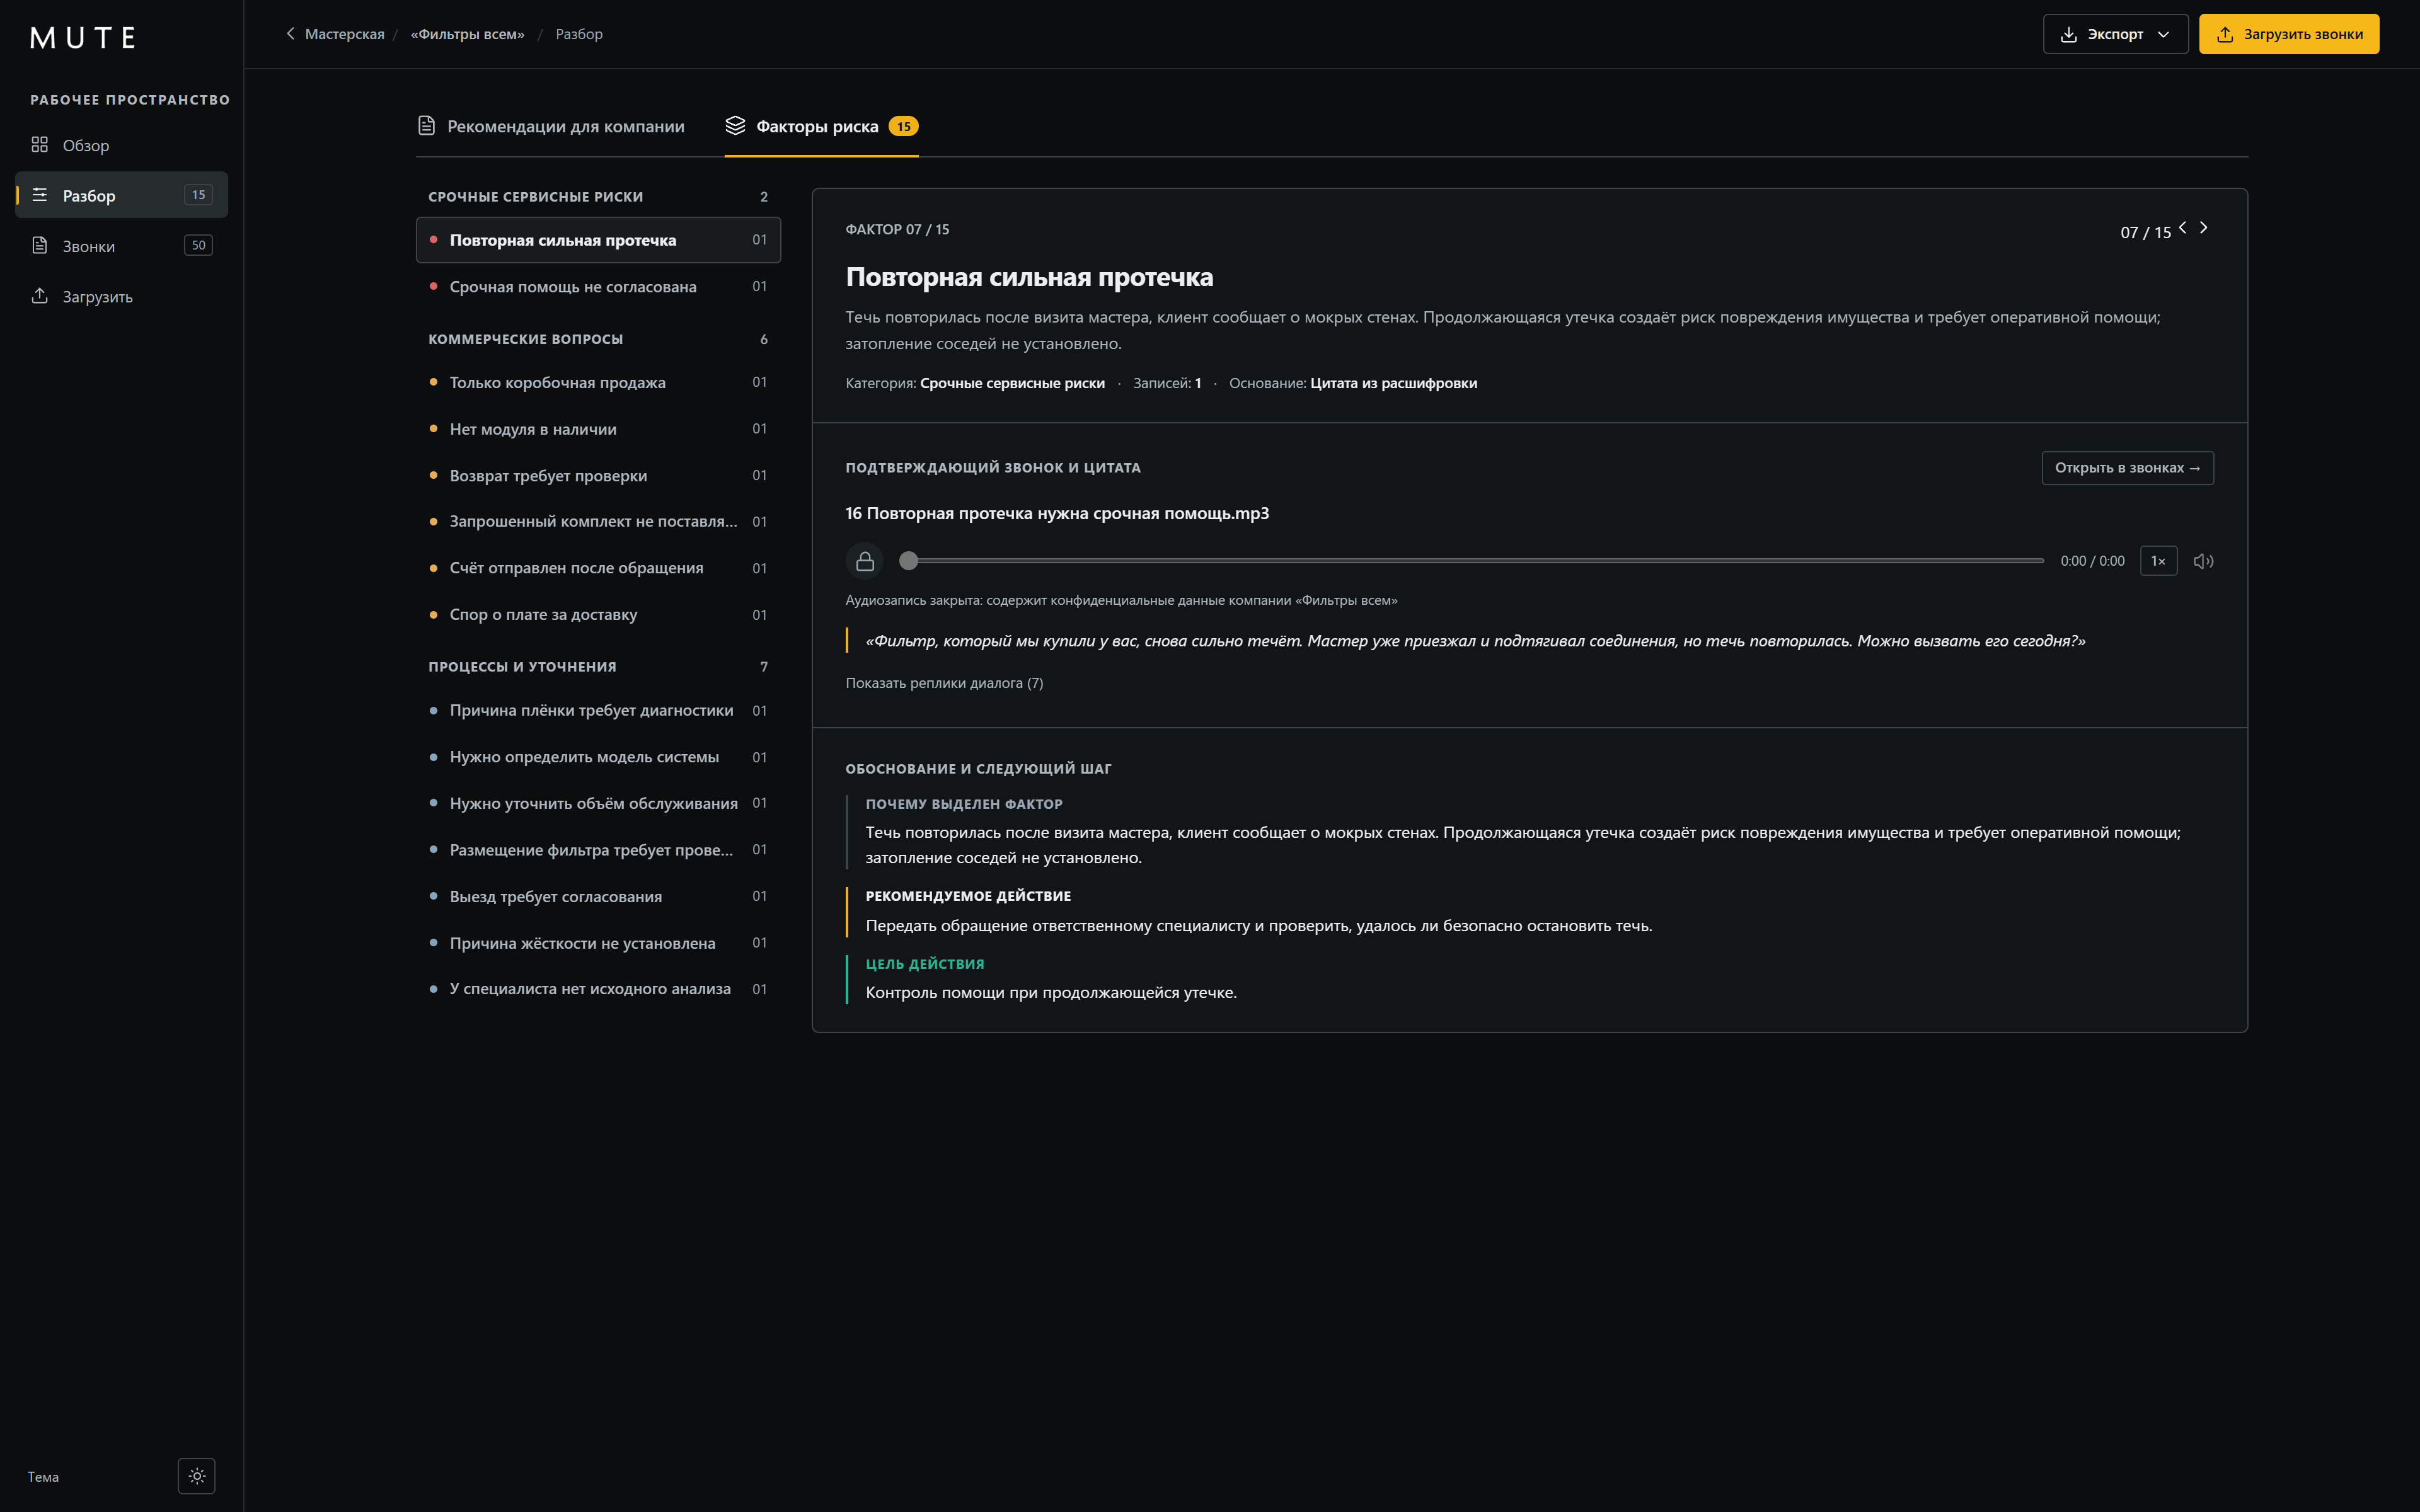
Task: Click the Загрузить звонки button
Action: click(2289, 34)
